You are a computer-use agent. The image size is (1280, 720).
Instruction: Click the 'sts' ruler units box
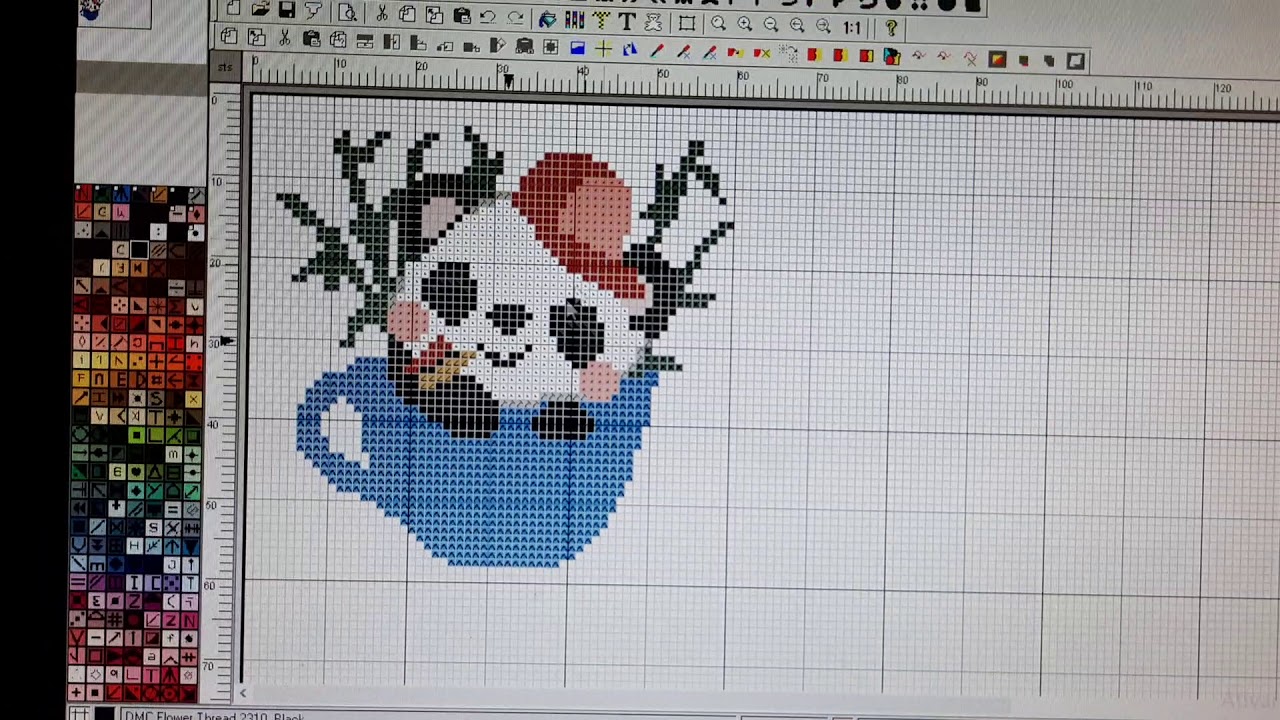point(226,68)
